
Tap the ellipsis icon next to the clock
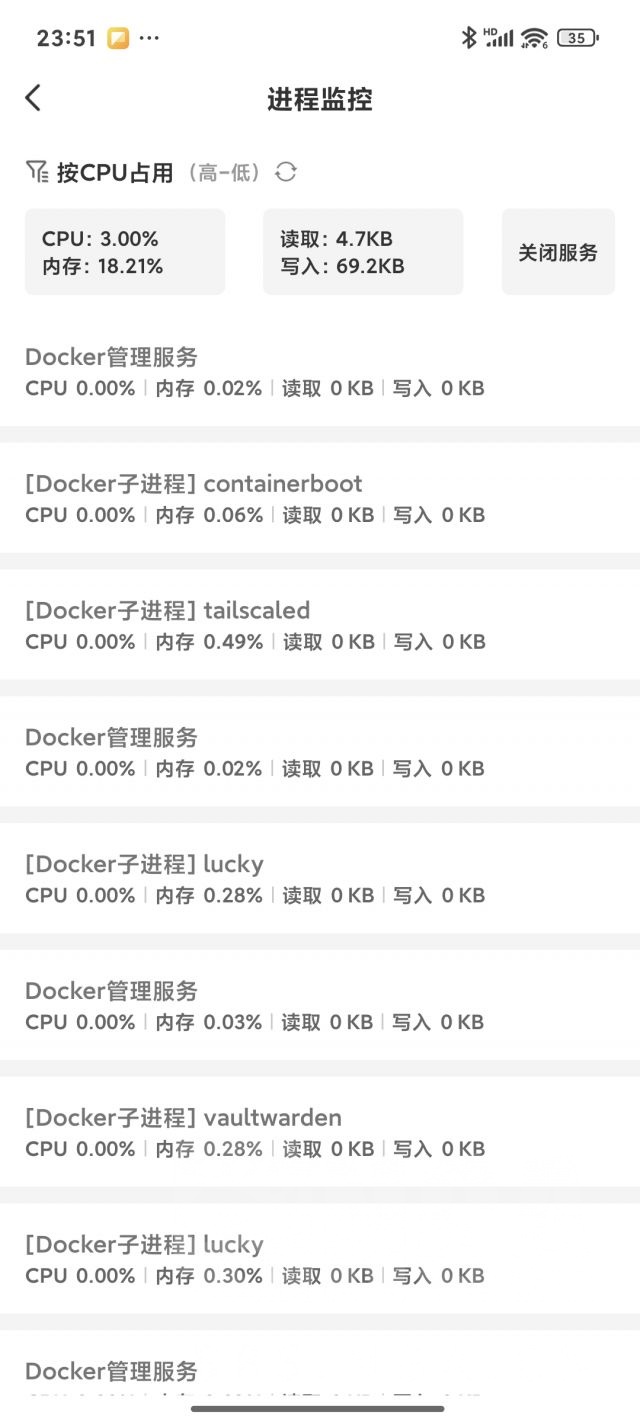148,38
